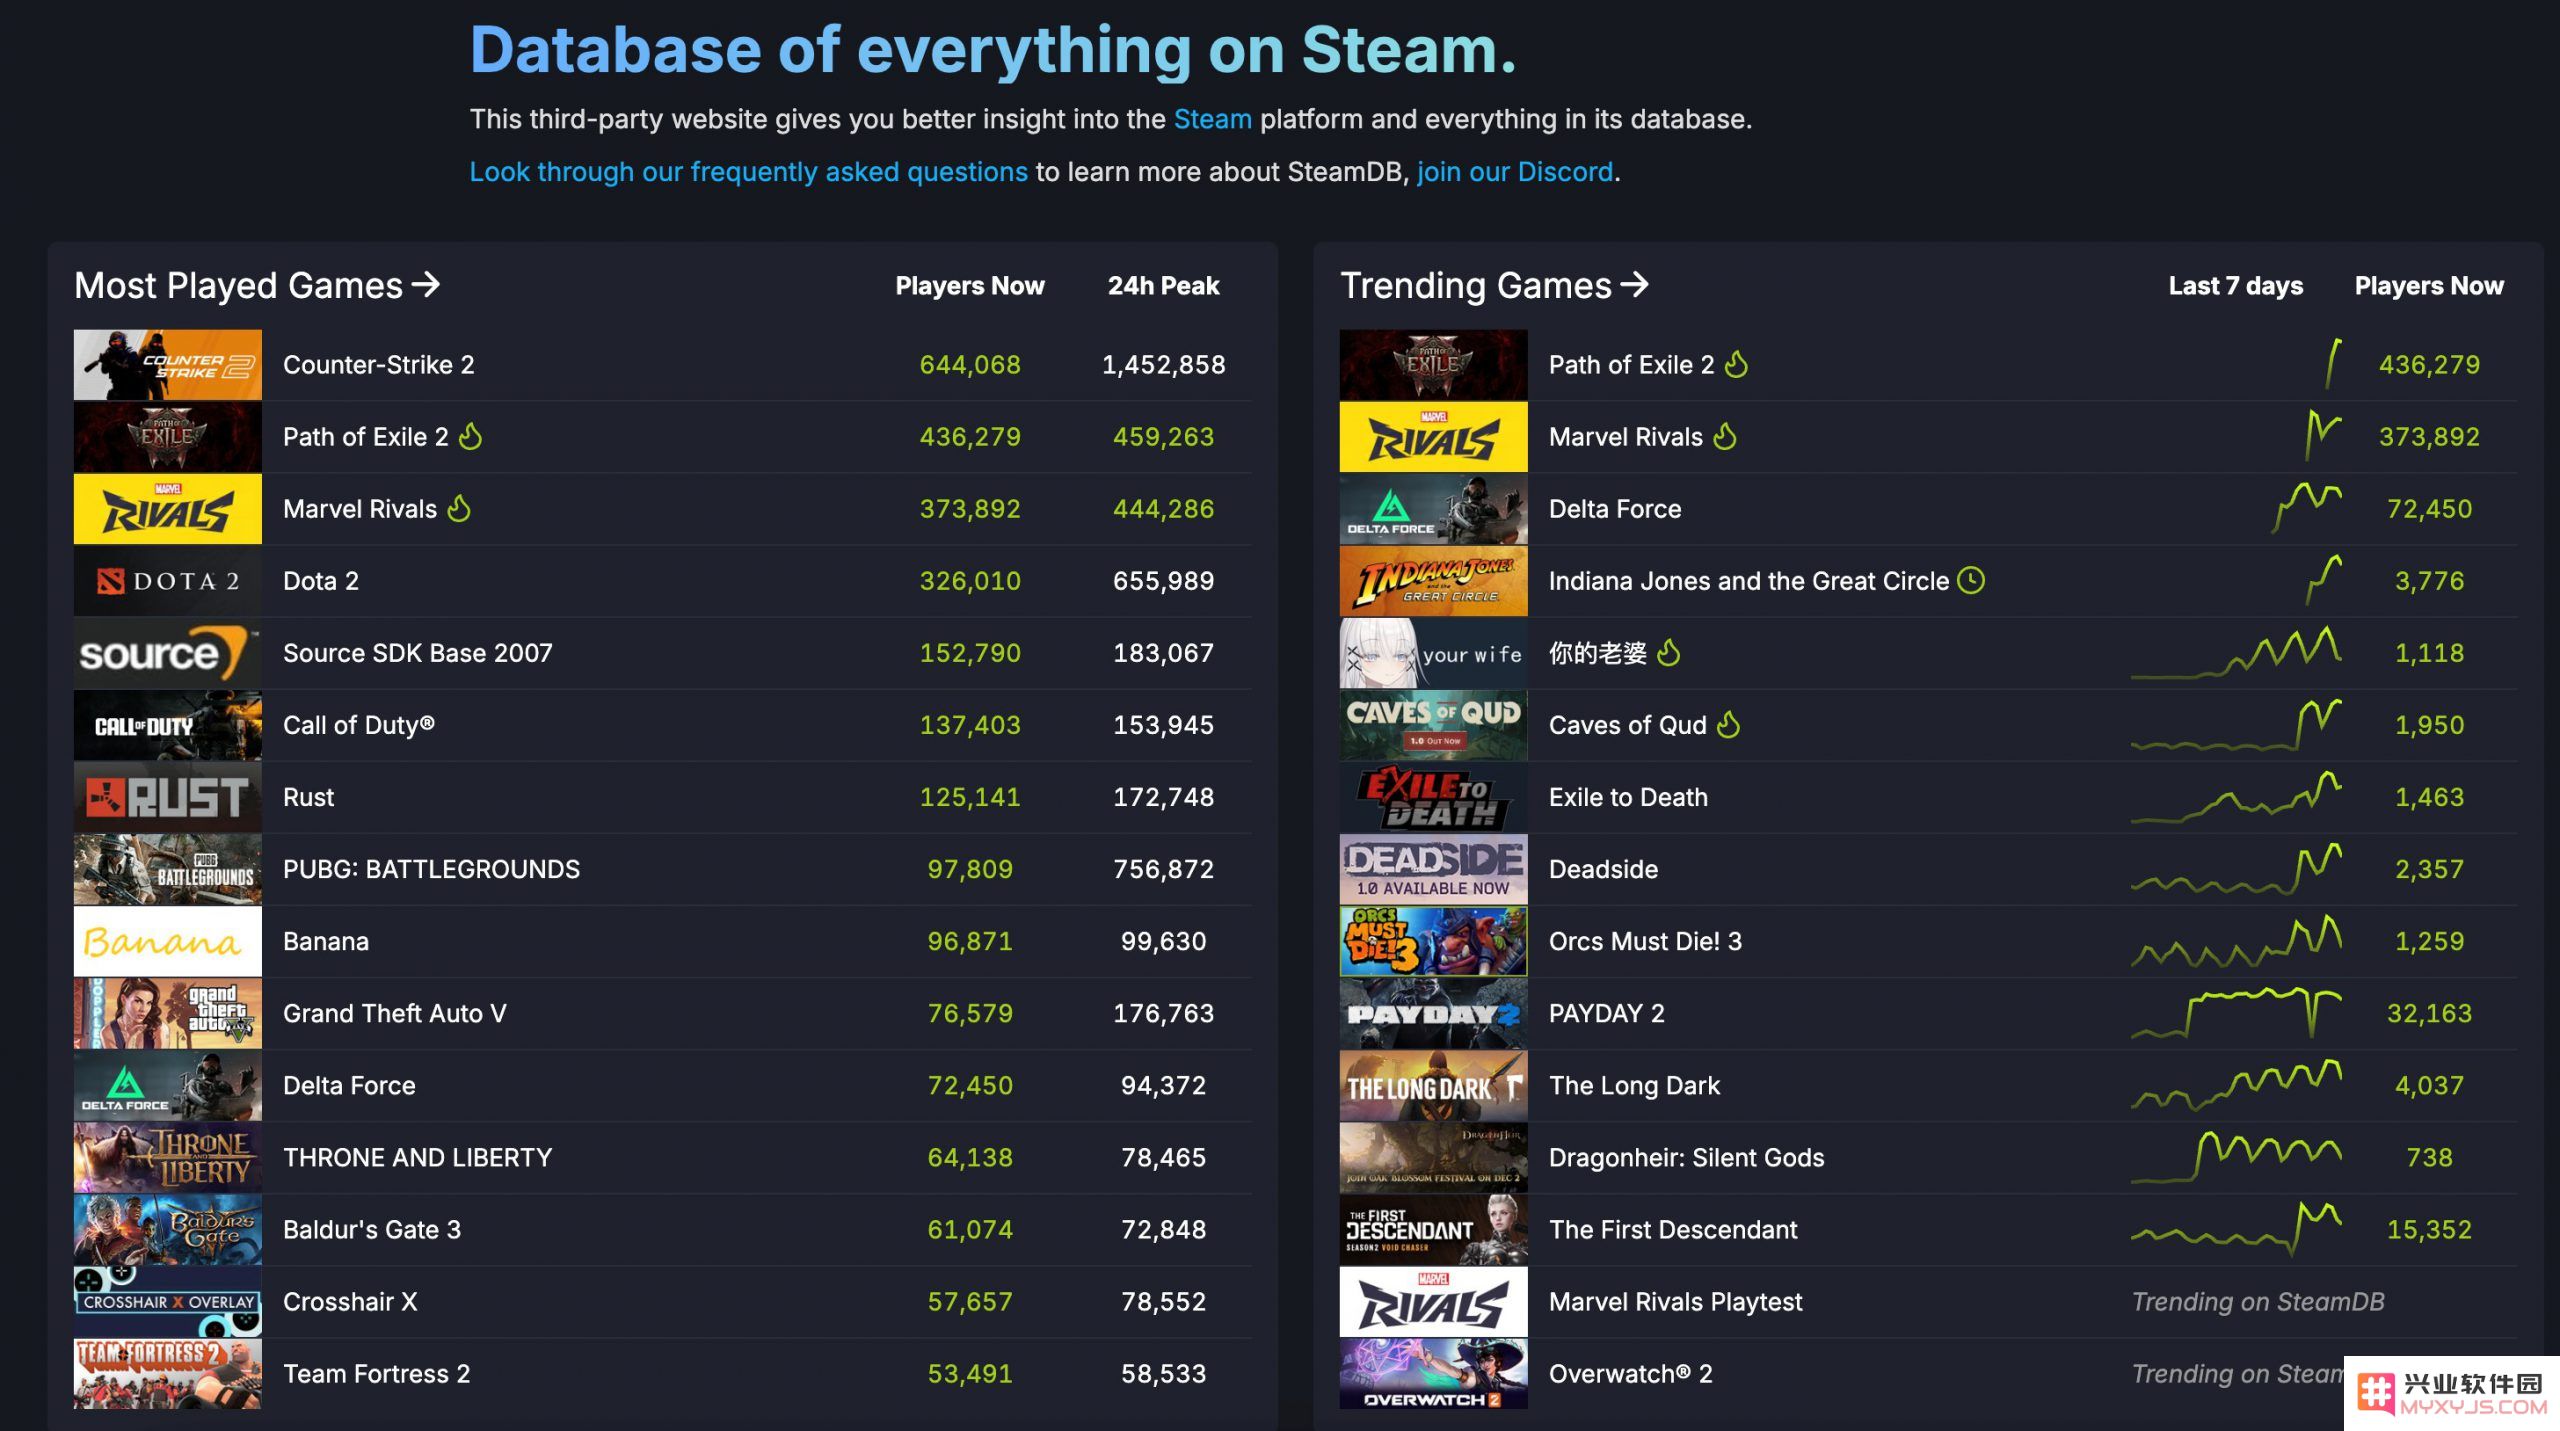Open the Dota 2 logo thumbnail

point(168,581)
